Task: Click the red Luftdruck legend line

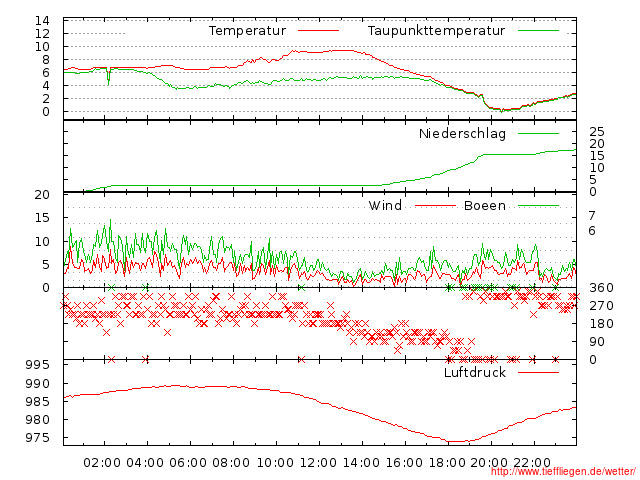Action: click(x=538, y=372)
